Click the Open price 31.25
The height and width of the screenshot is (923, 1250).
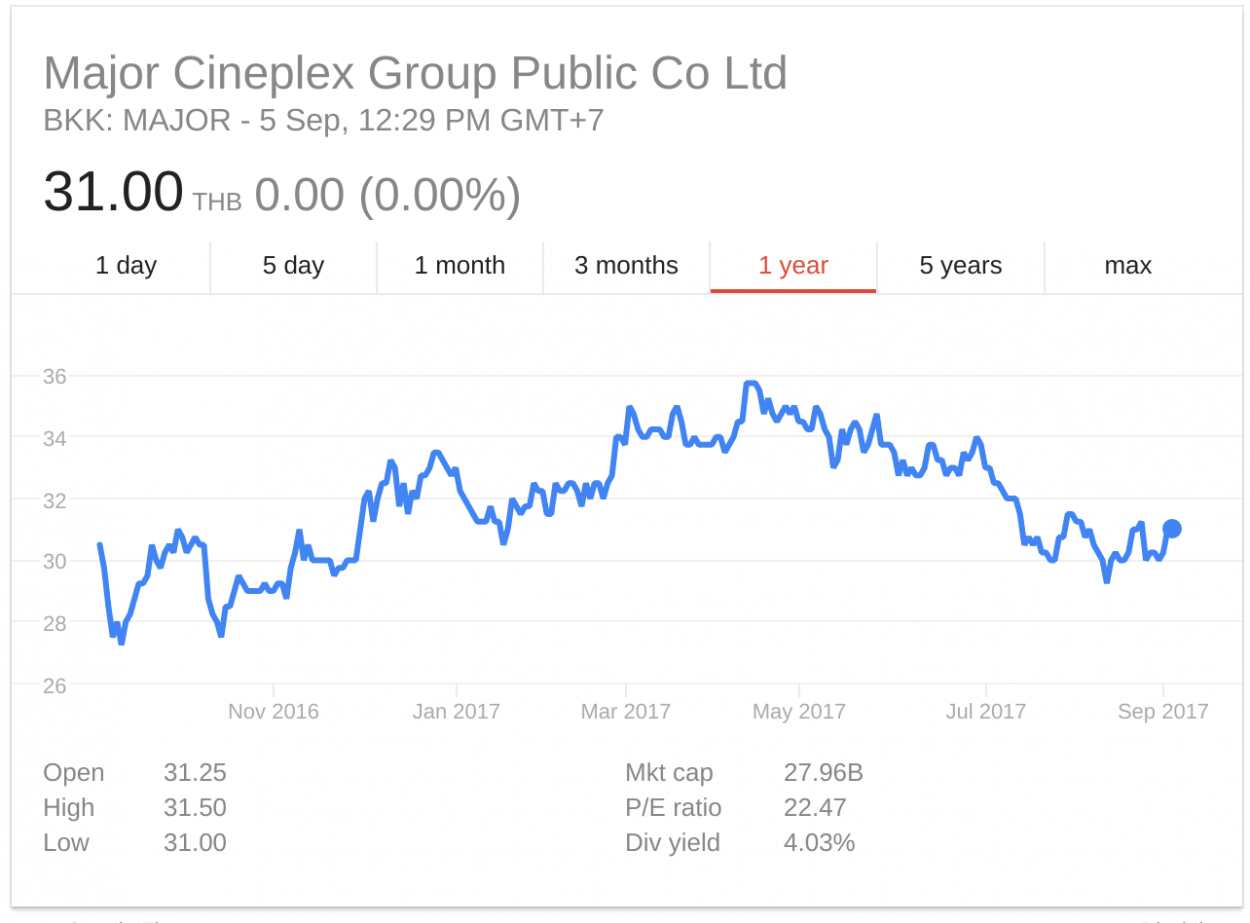(x=195, y=773)
